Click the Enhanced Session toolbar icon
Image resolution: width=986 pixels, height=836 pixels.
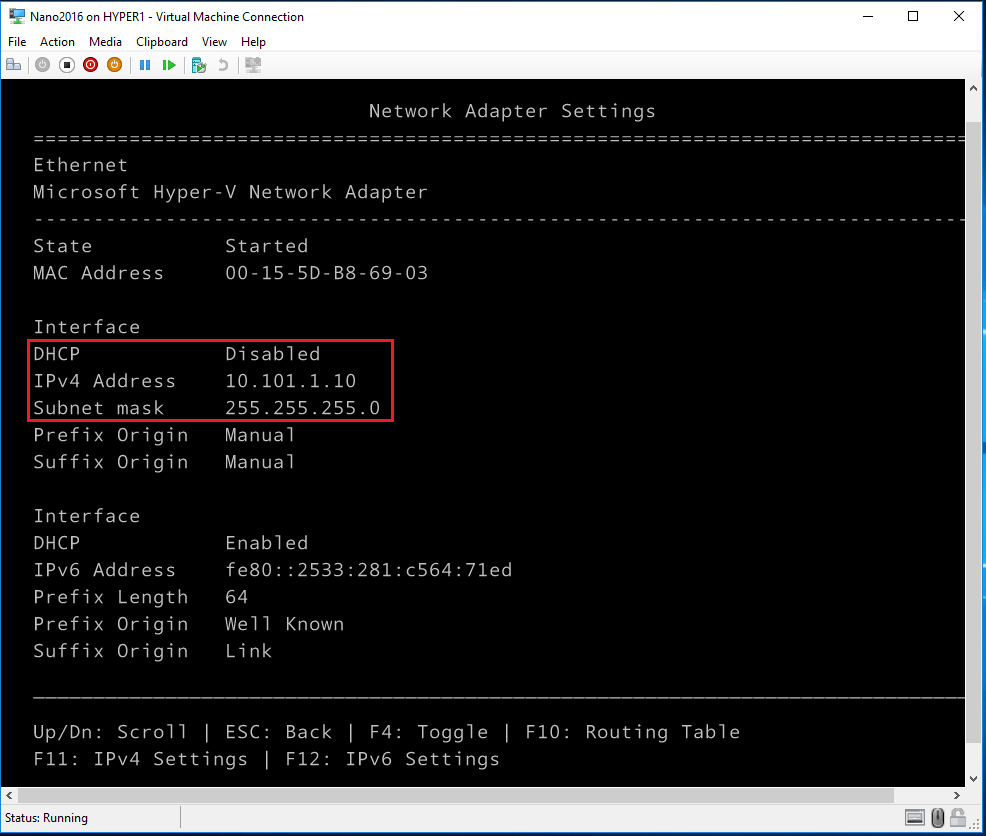(x=253, y=65)
